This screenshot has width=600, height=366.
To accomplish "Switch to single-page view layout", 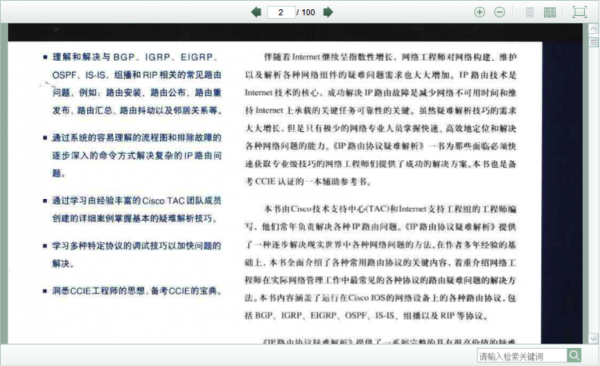I will [x=530, y=12].
